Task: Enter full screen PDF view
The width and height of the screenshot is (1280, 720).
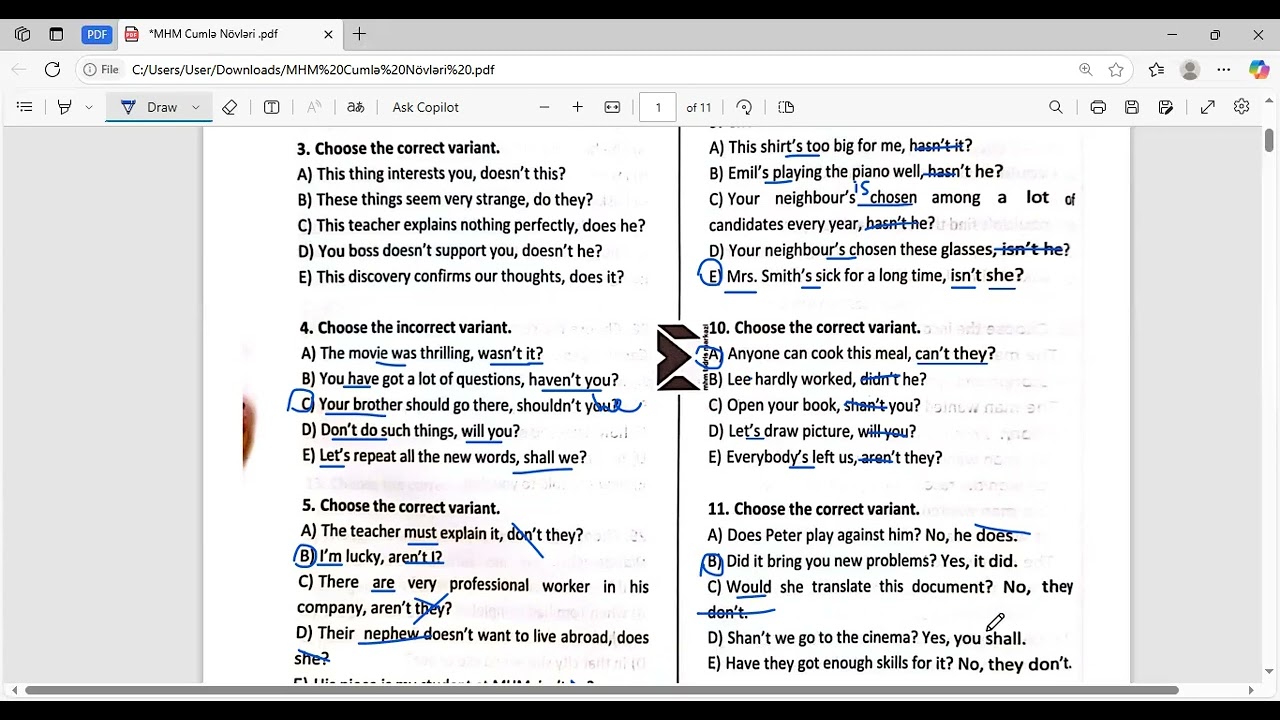Action: pos(1208,107)
